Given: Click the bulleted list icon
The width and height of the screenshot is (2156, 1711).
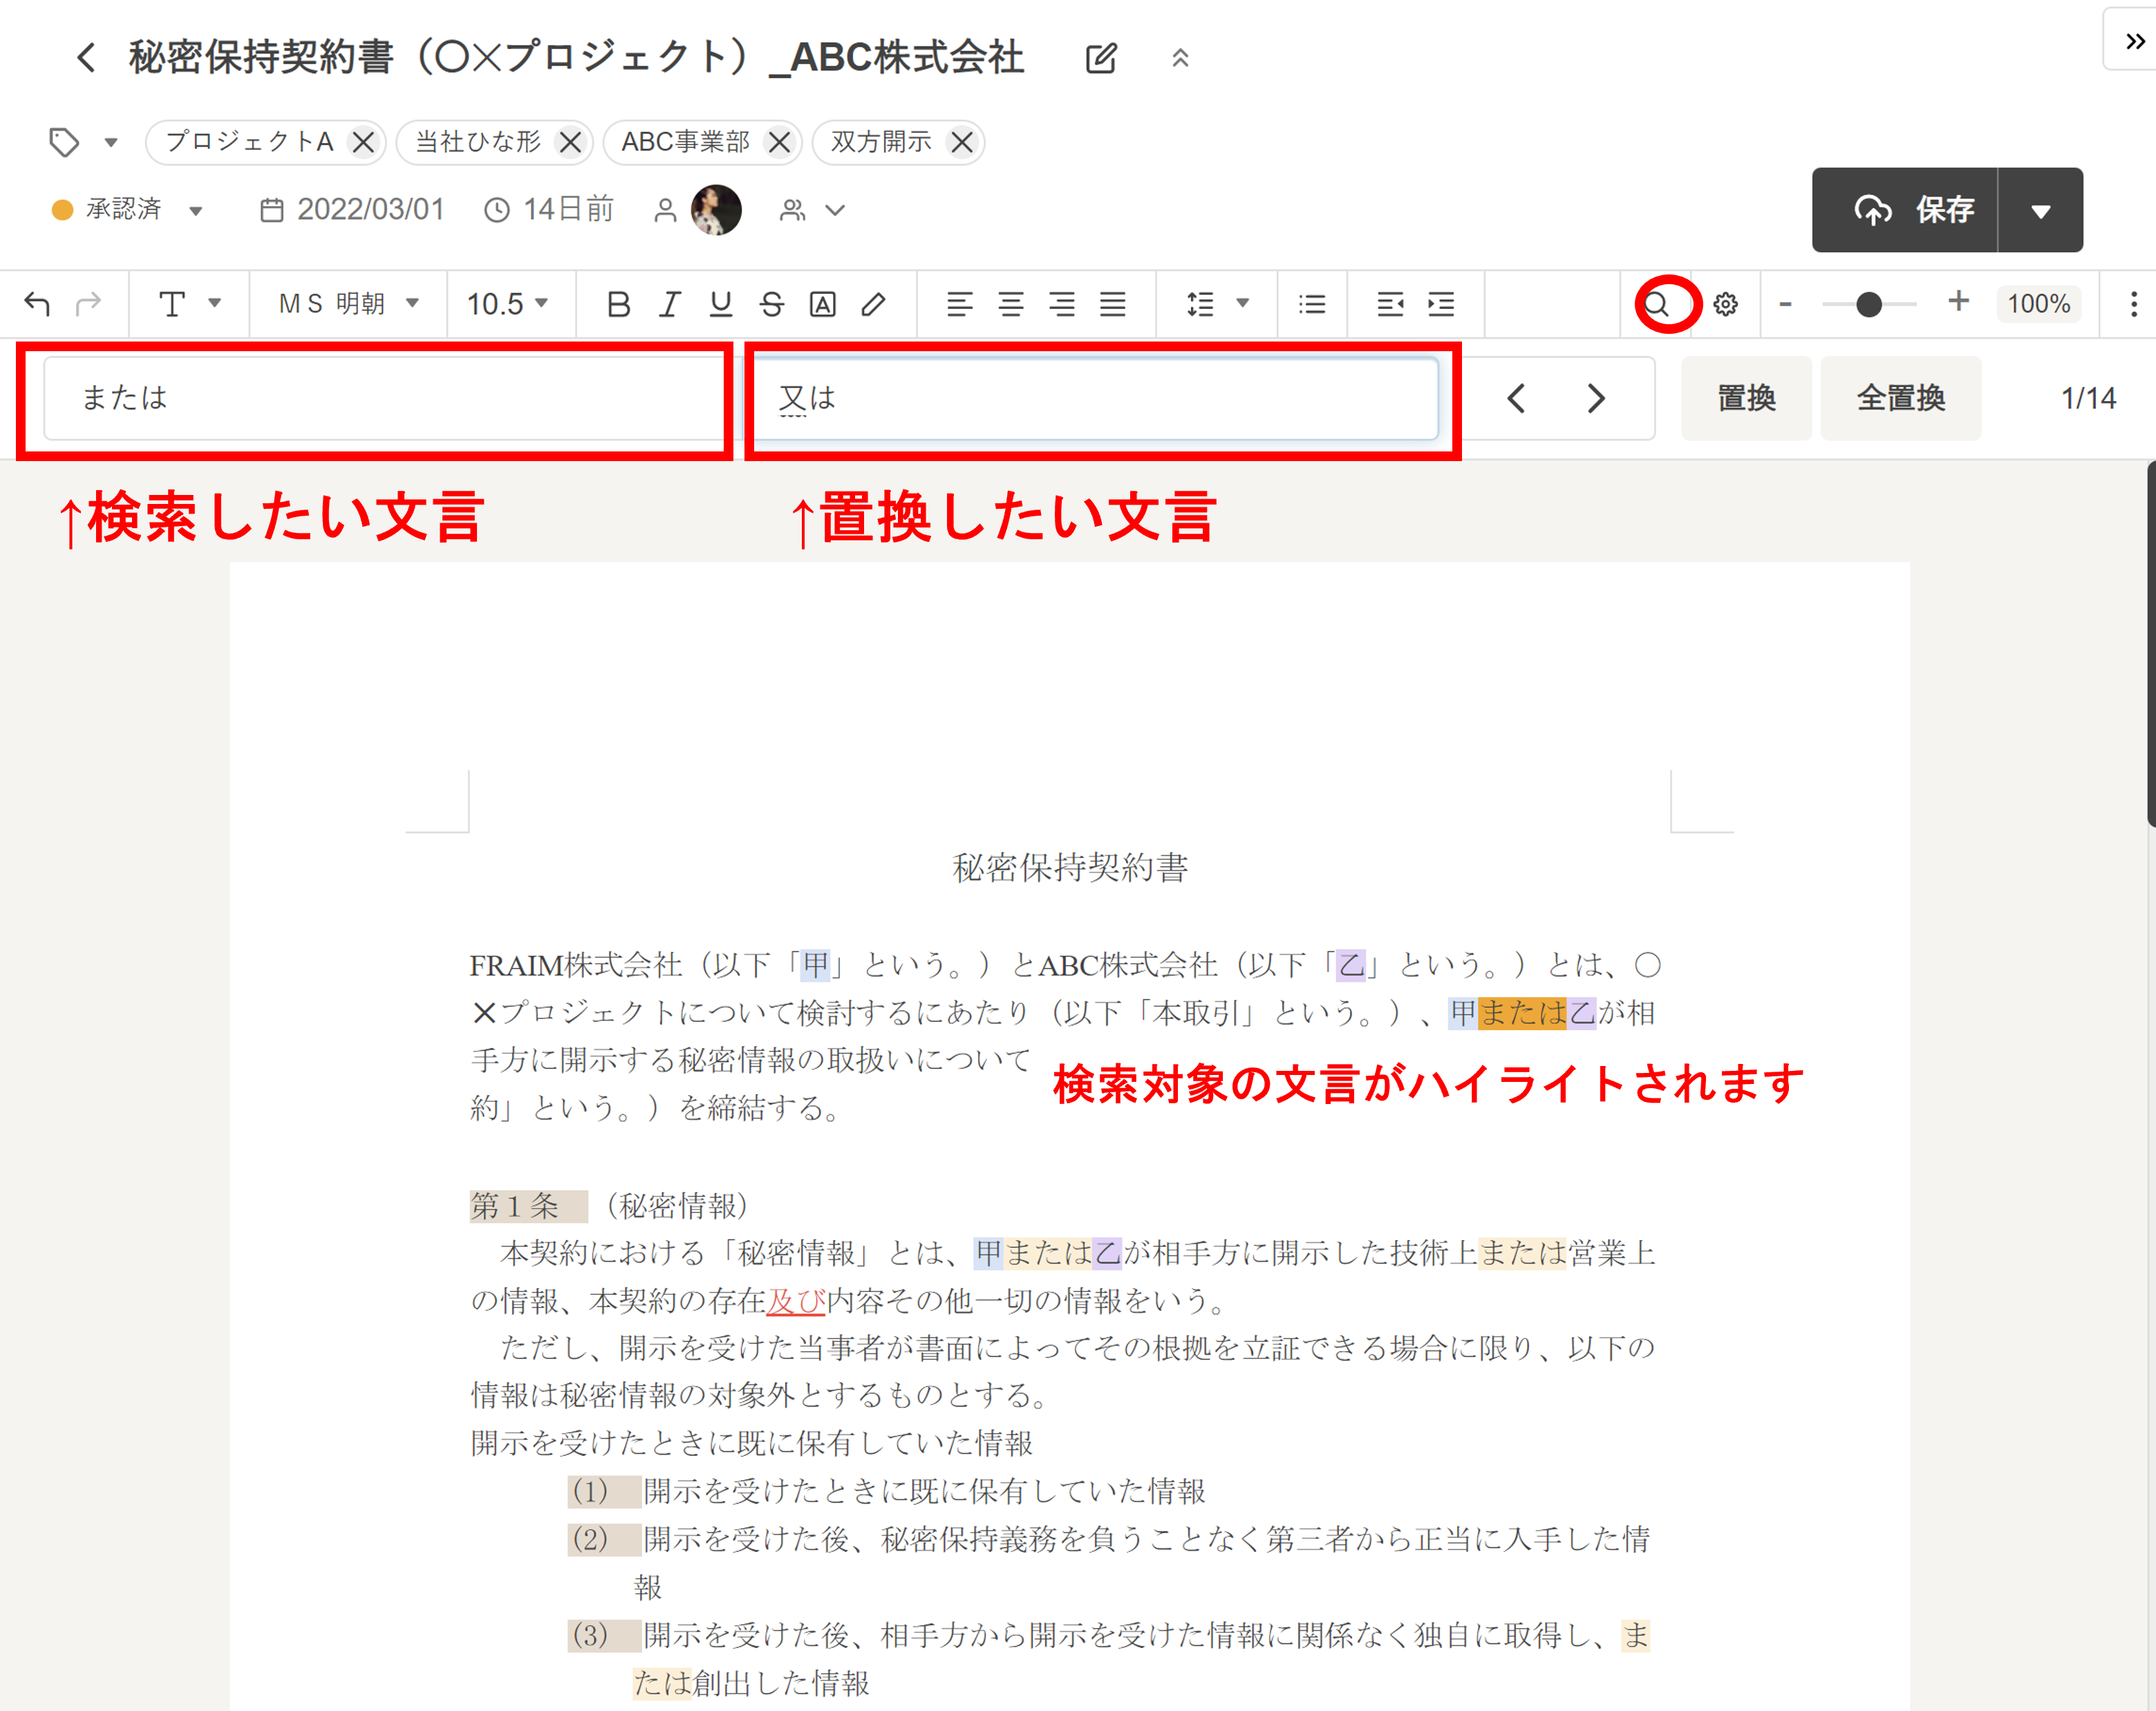Looking at the screenshot, I should [1311, 303].
